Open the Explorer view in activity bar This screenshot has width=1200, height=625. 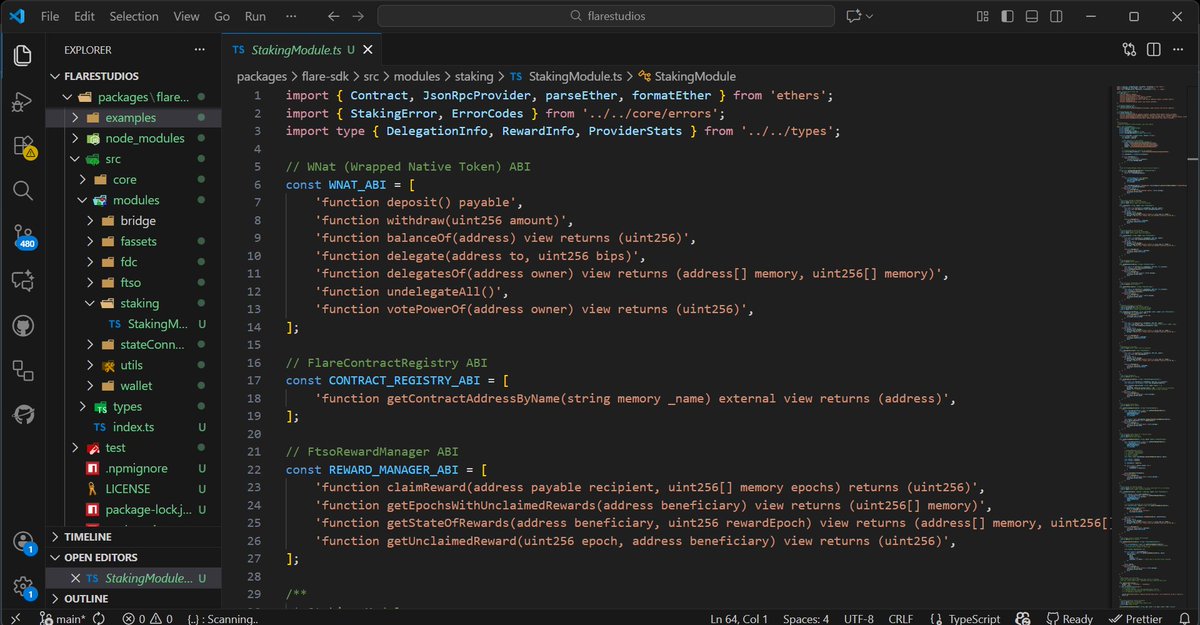[22, 55]
